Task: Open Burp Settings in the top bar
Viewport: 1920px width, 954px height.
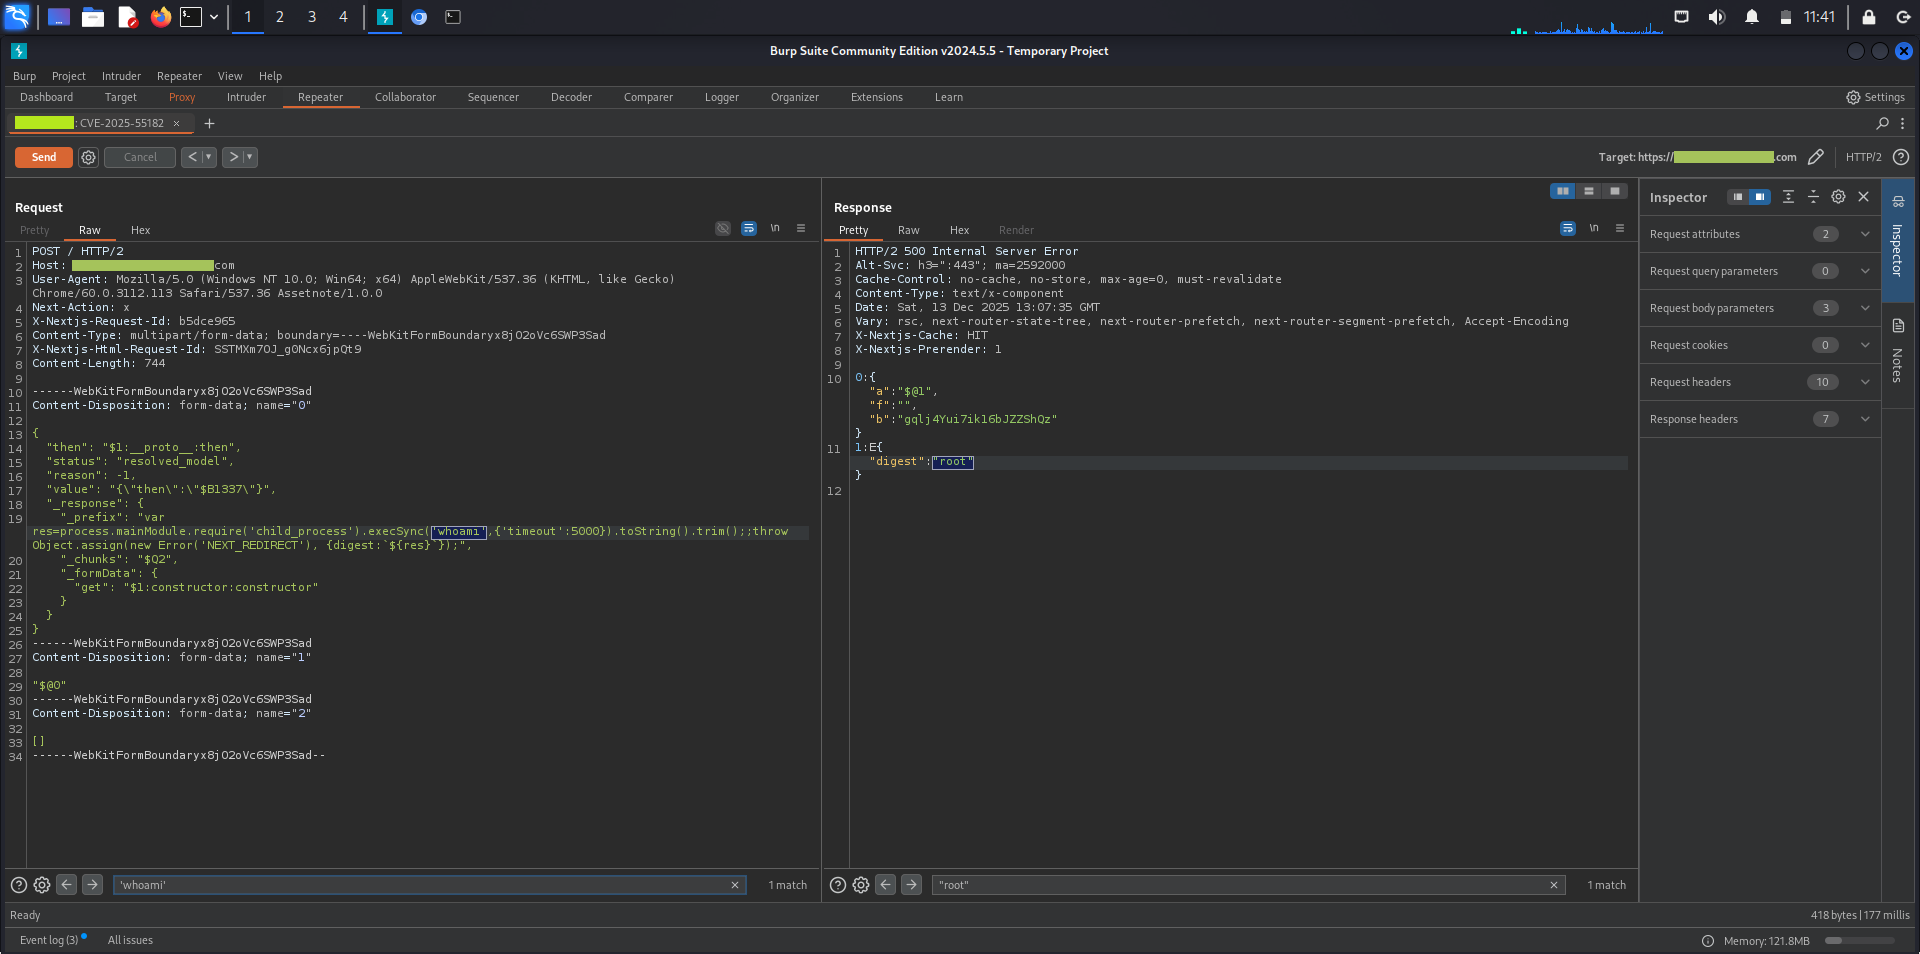Action: pos(1875,97)
